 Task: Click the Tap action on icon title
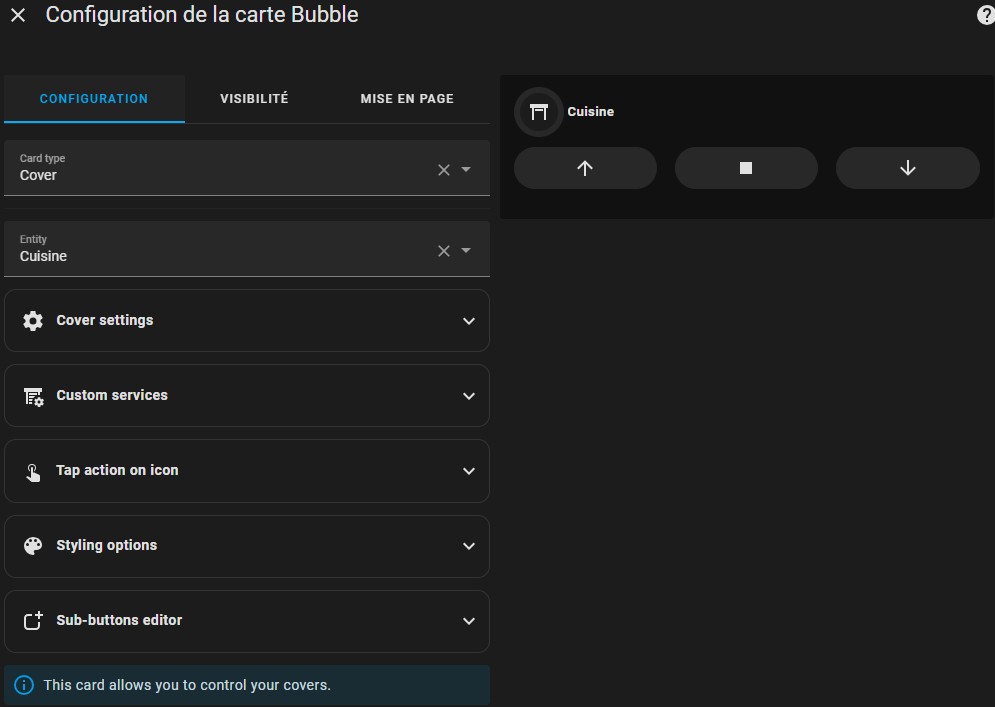(117, 470)
